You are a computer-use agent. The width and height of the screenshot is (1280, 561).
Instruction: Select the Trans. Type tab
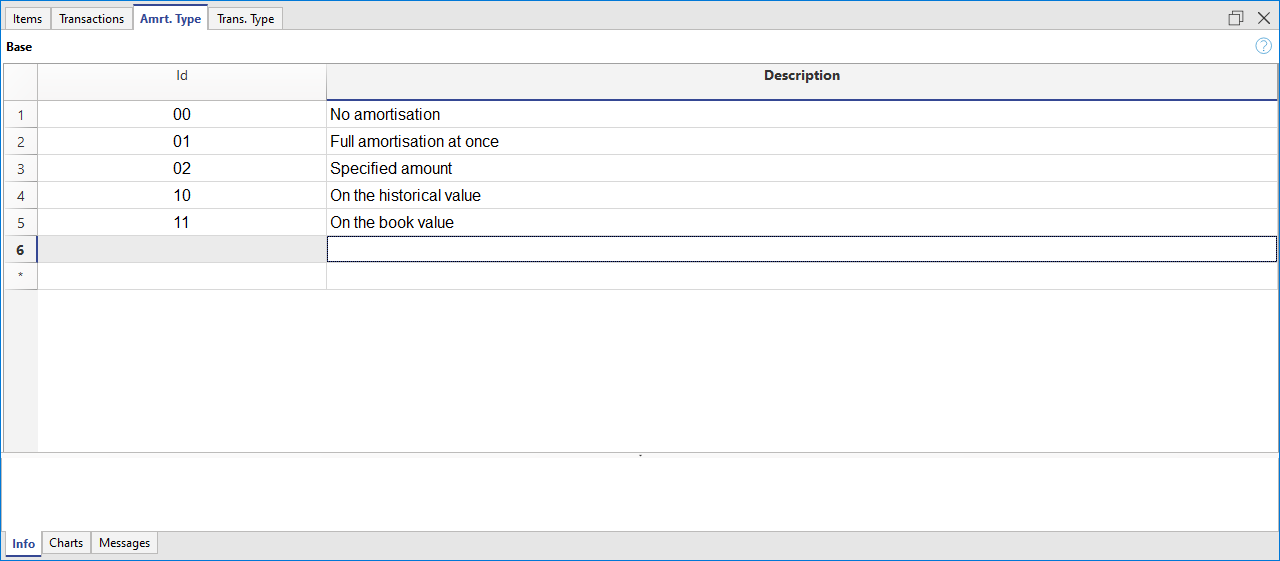coord(245,19)
